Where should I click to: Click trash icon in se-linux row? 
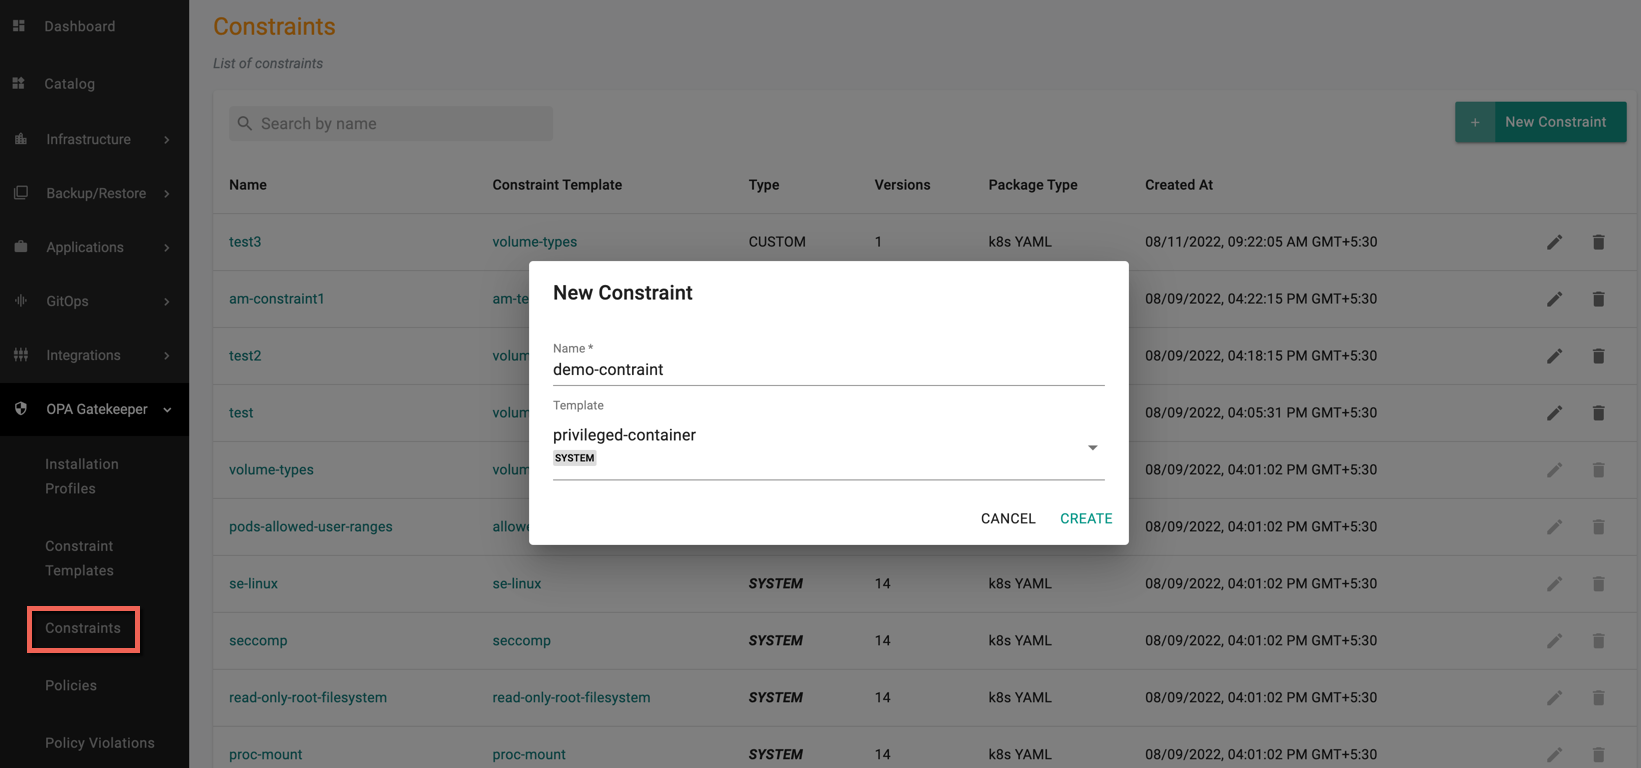1598,584
